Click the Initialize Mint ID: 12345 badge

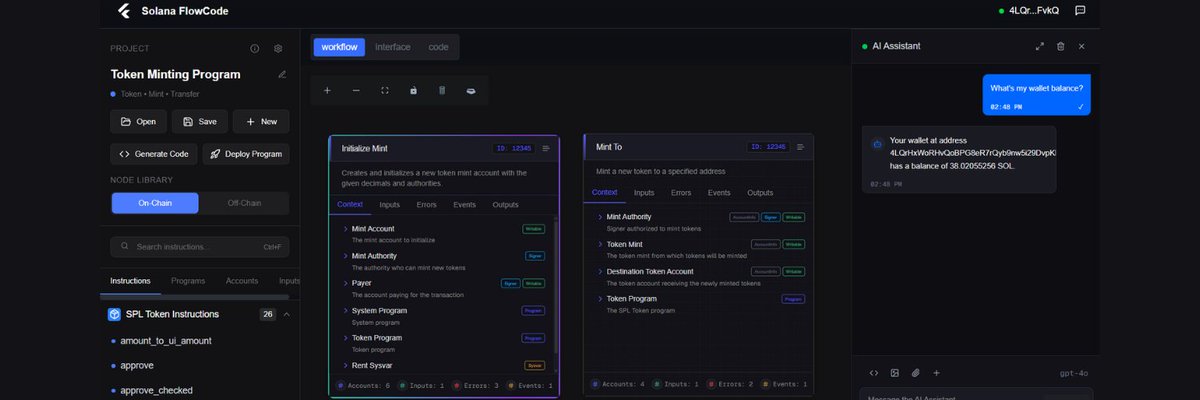[x=512, y=148]
